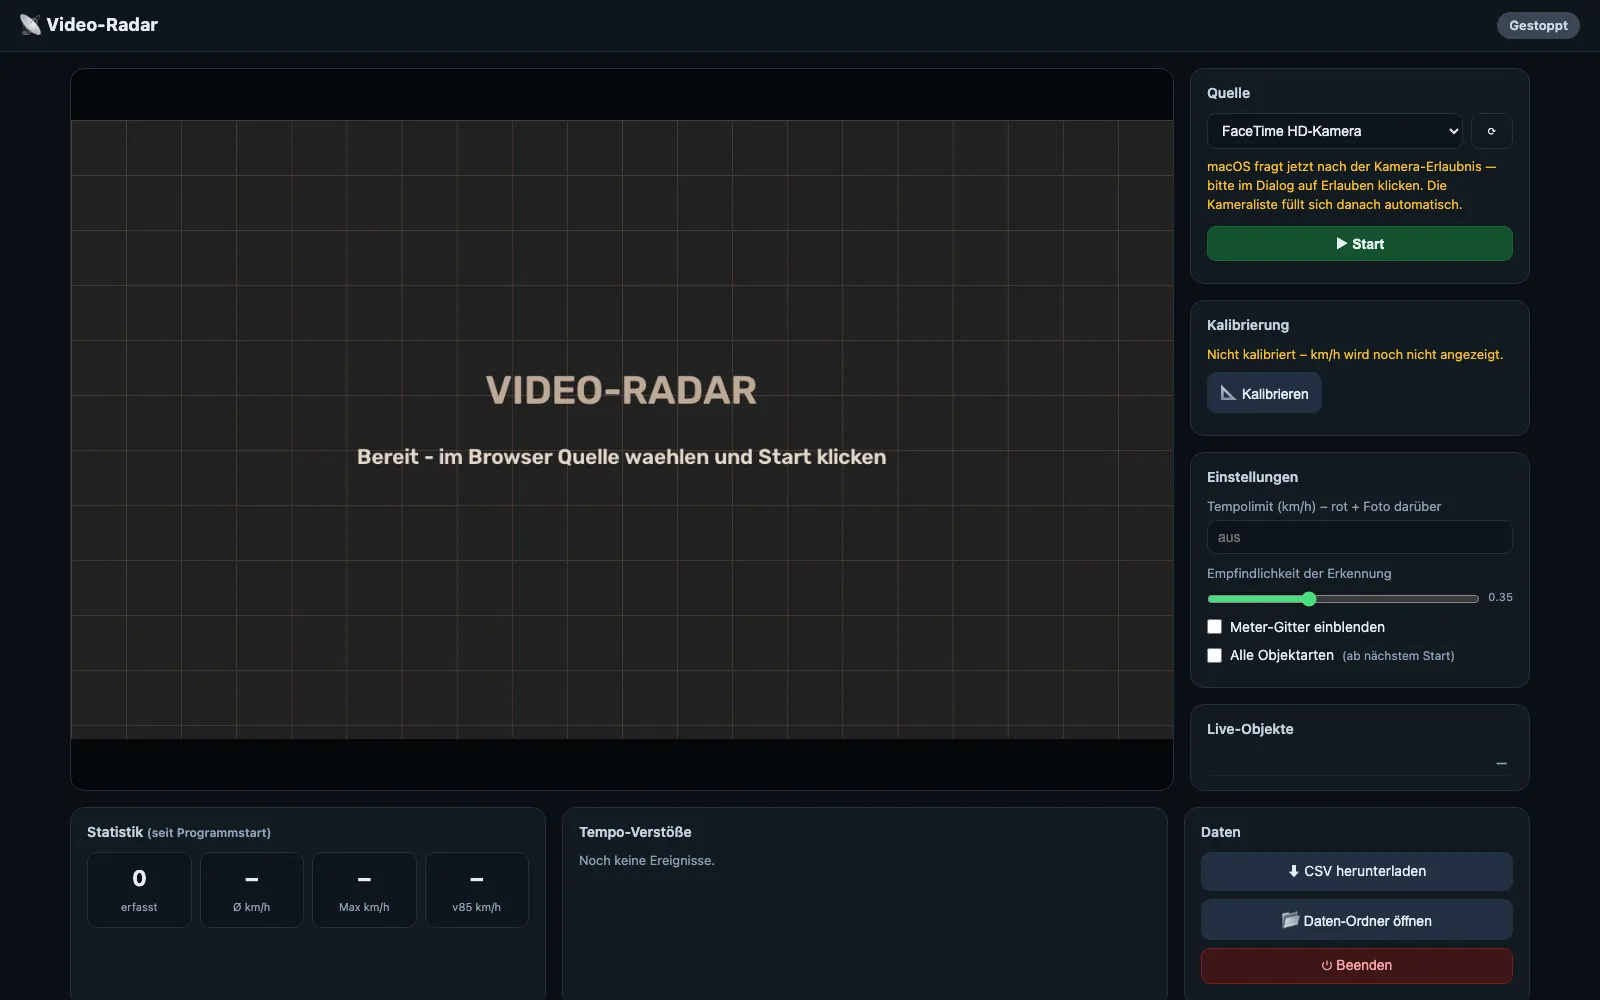This screenshot has height=1000, width=1600.
Task: Open the FaceTime HD-Kamera source dropdown
Action: (x=1334, y=131)
